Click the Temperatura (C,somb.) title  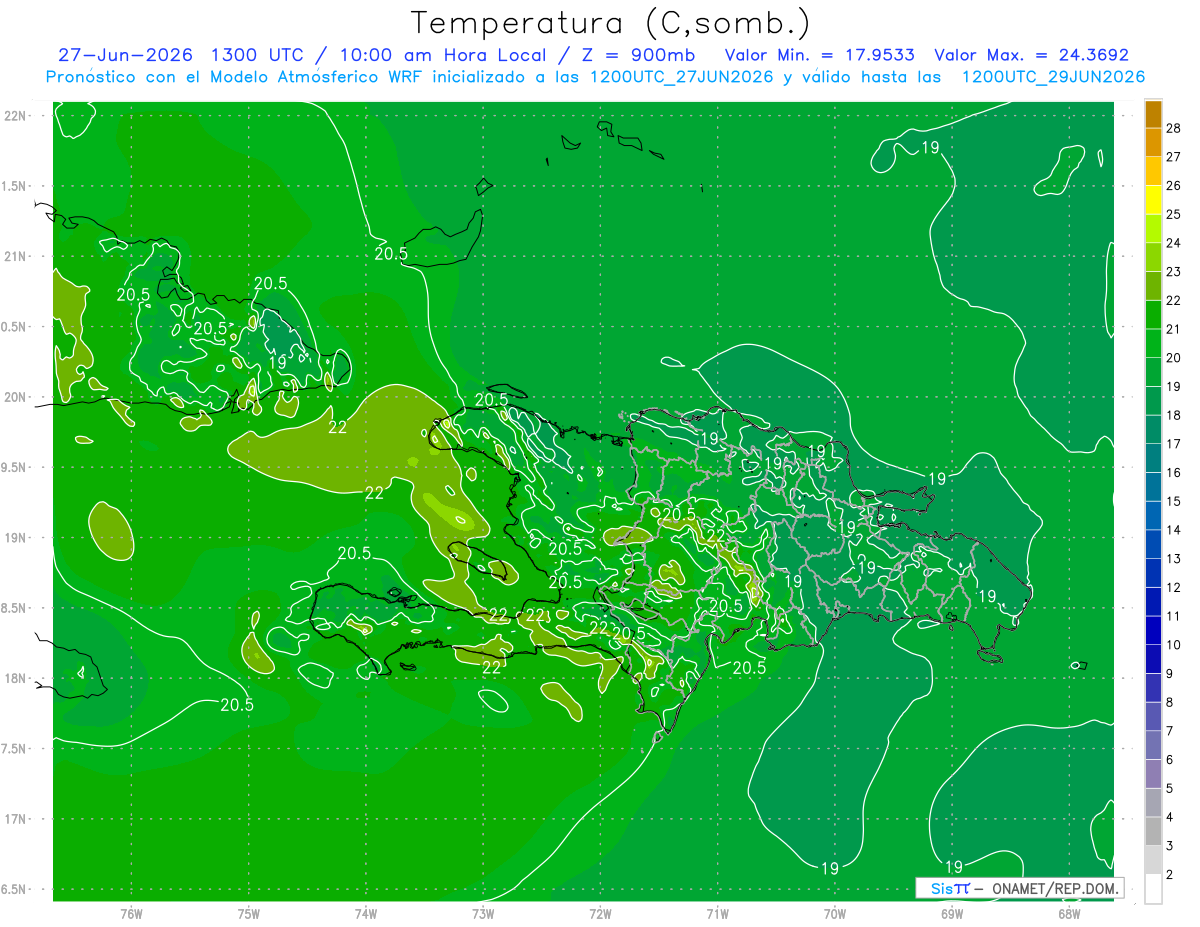tap(611, 22)
